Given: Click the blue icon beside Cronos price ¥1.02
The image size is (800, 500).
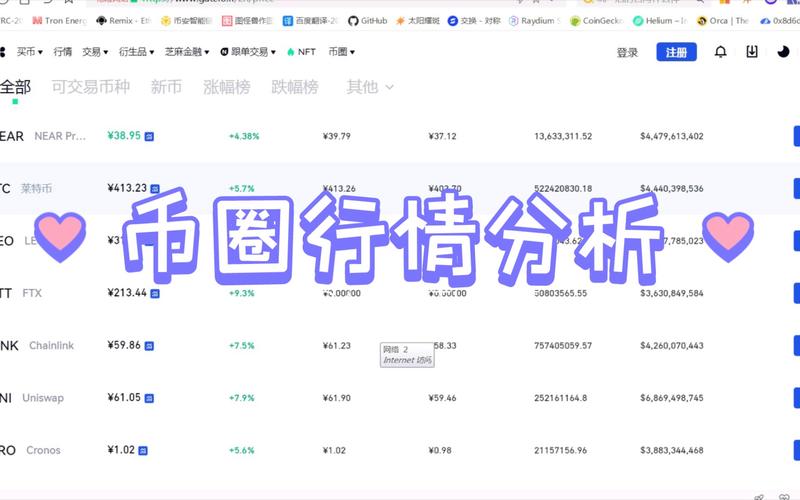Looking at the screenshot, I should pos(143,451).
